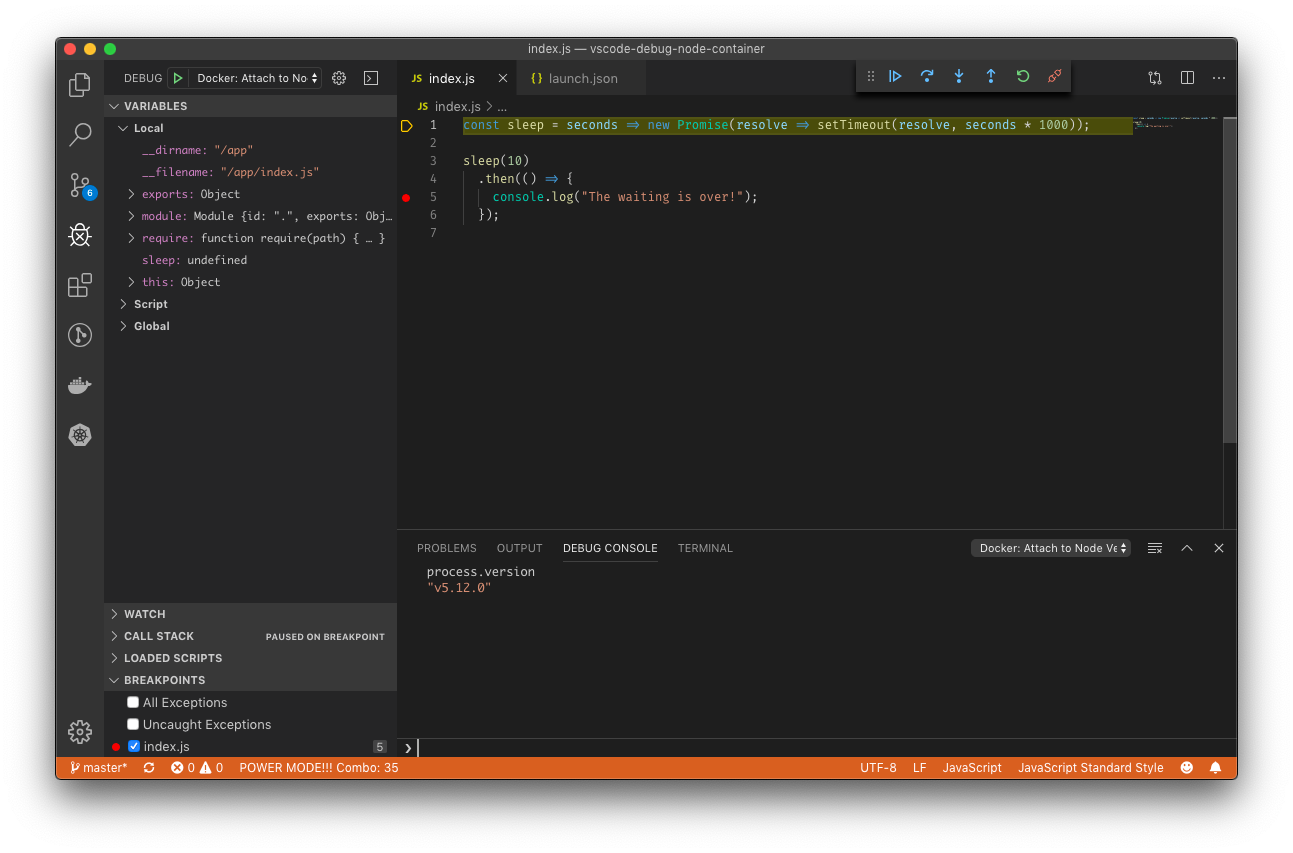
Task: Collapse the Local scope
Action: (250, 128)
